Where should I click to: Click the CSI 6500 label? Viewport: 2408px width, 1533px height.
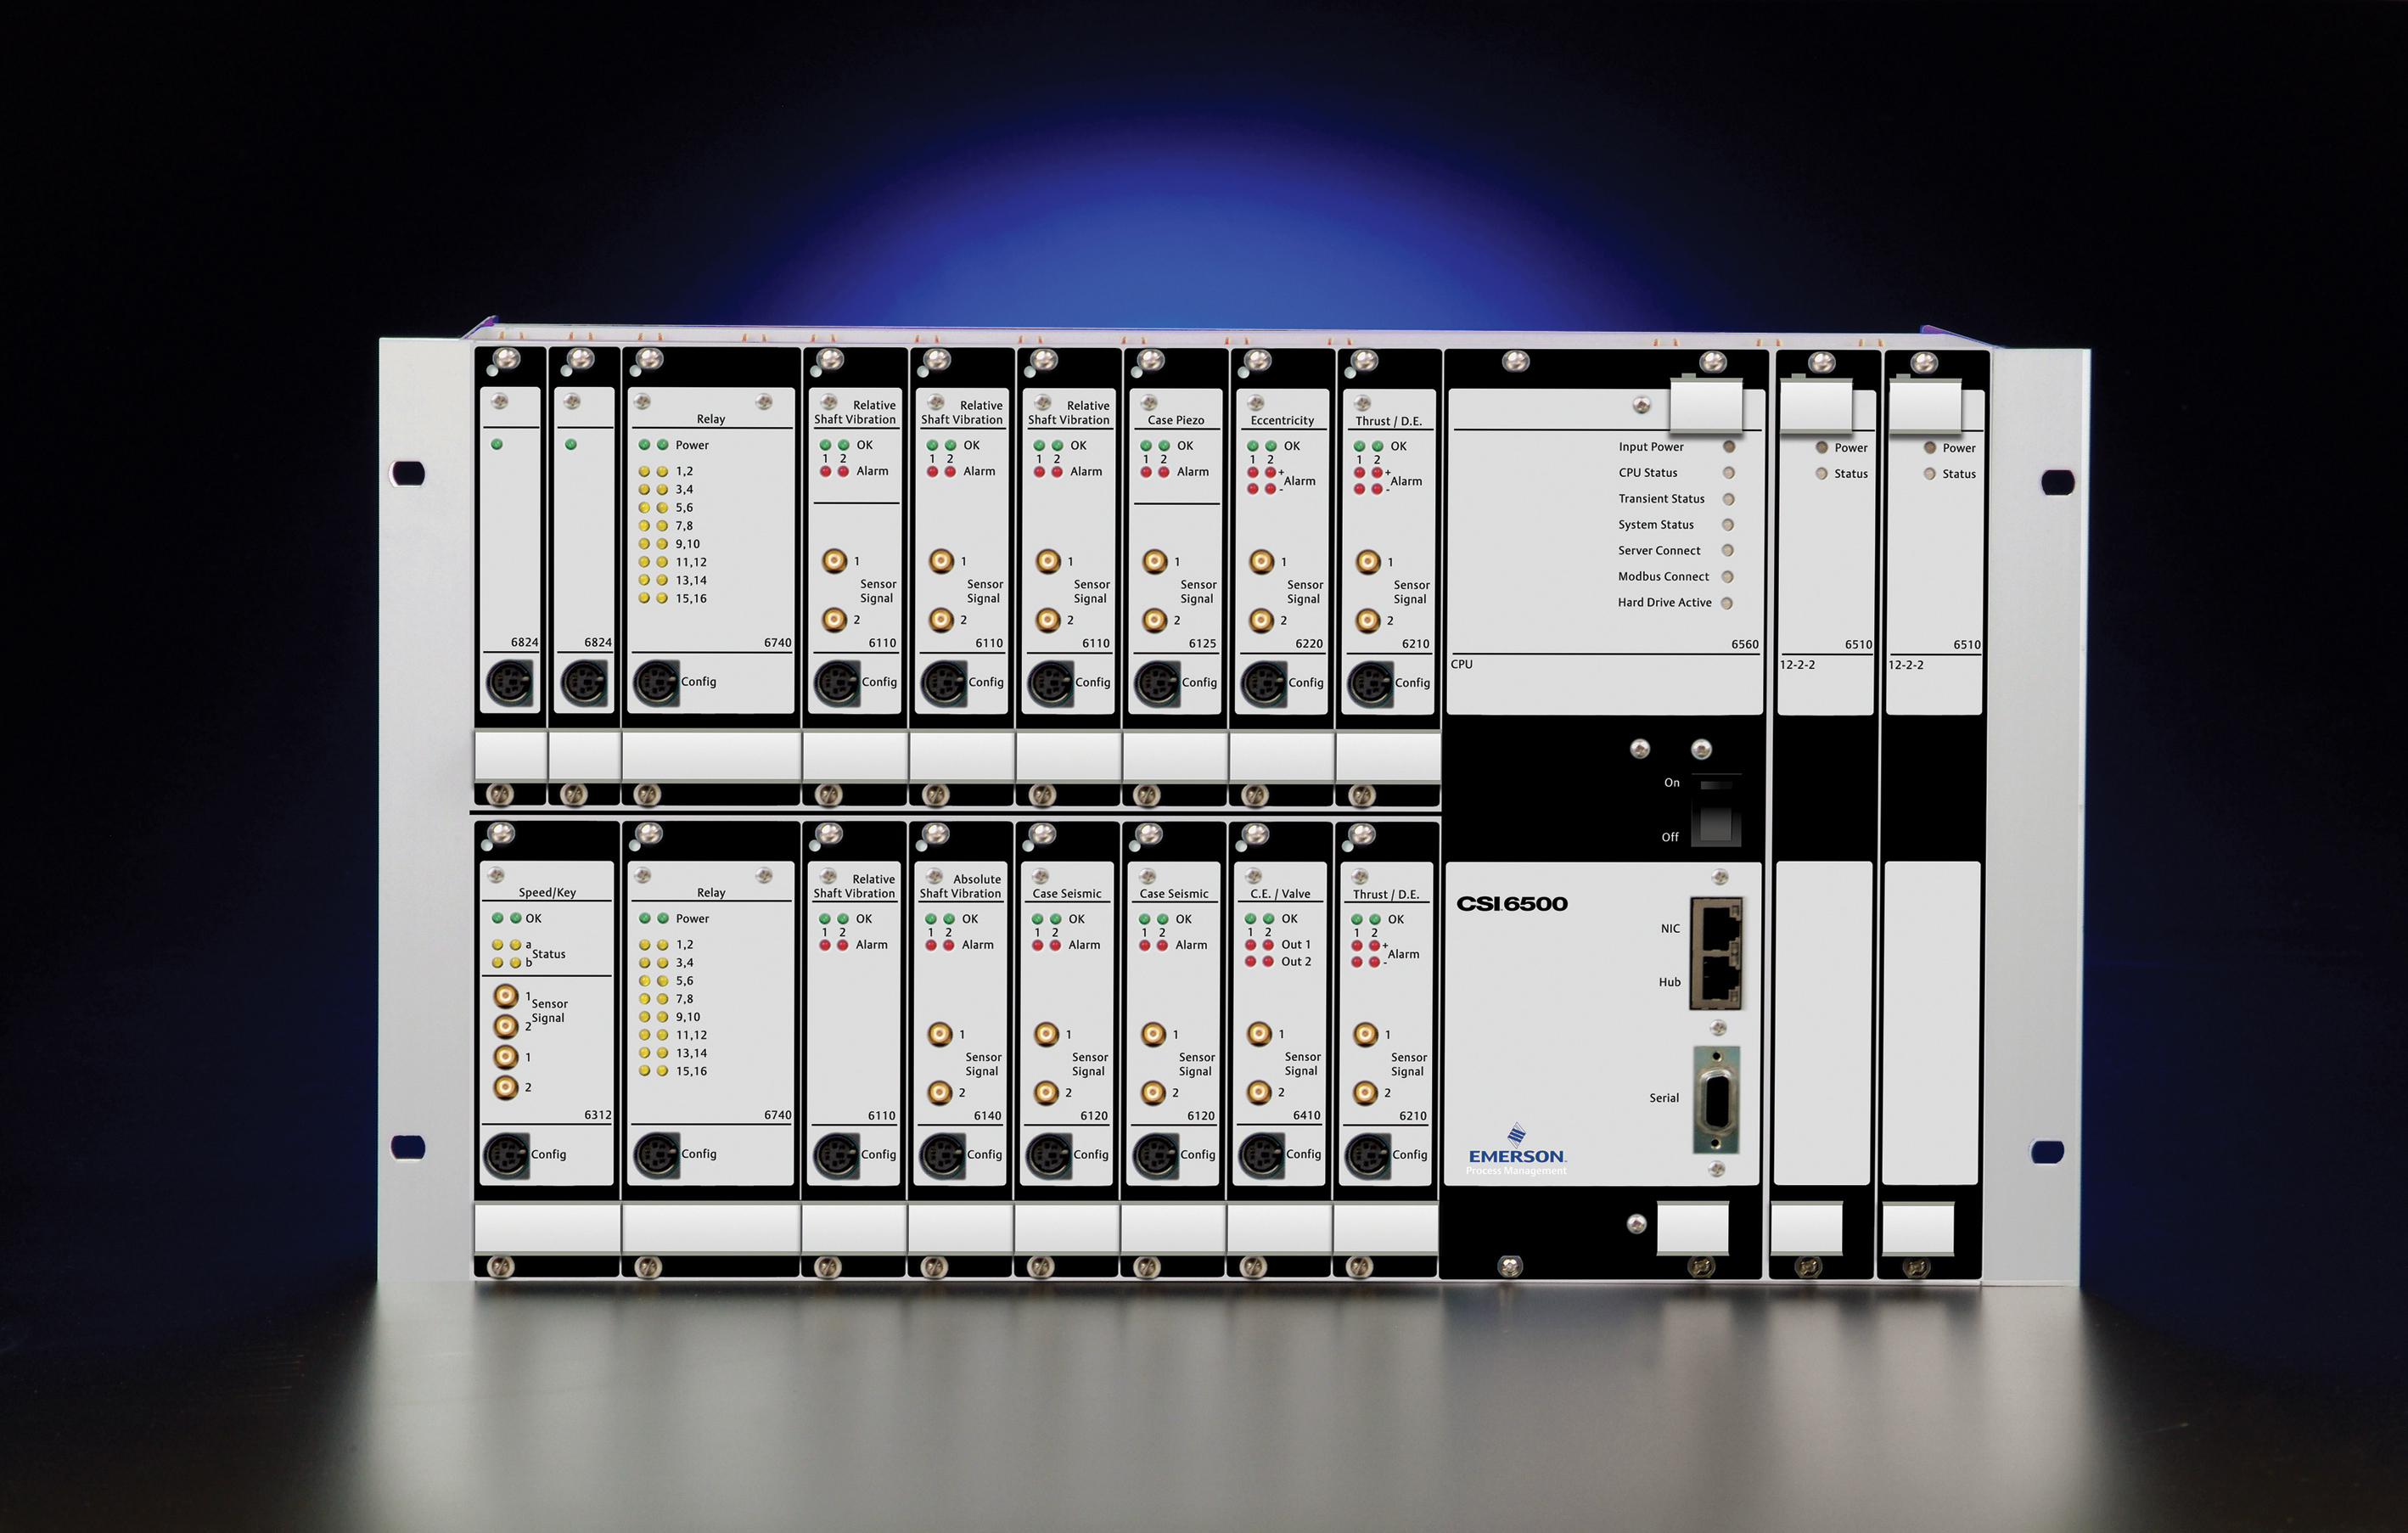[x=1512, y=904]
